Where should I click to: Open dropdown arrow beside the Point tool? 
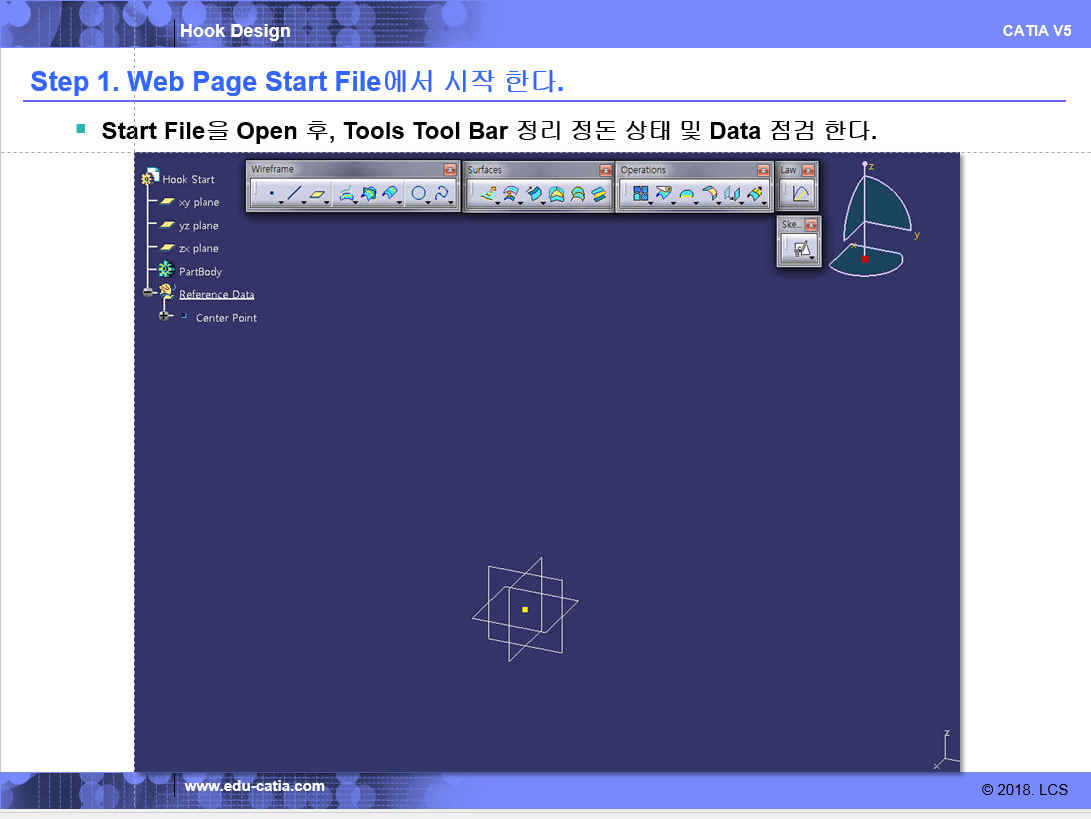pyautogui.click(x=281, y=203)
